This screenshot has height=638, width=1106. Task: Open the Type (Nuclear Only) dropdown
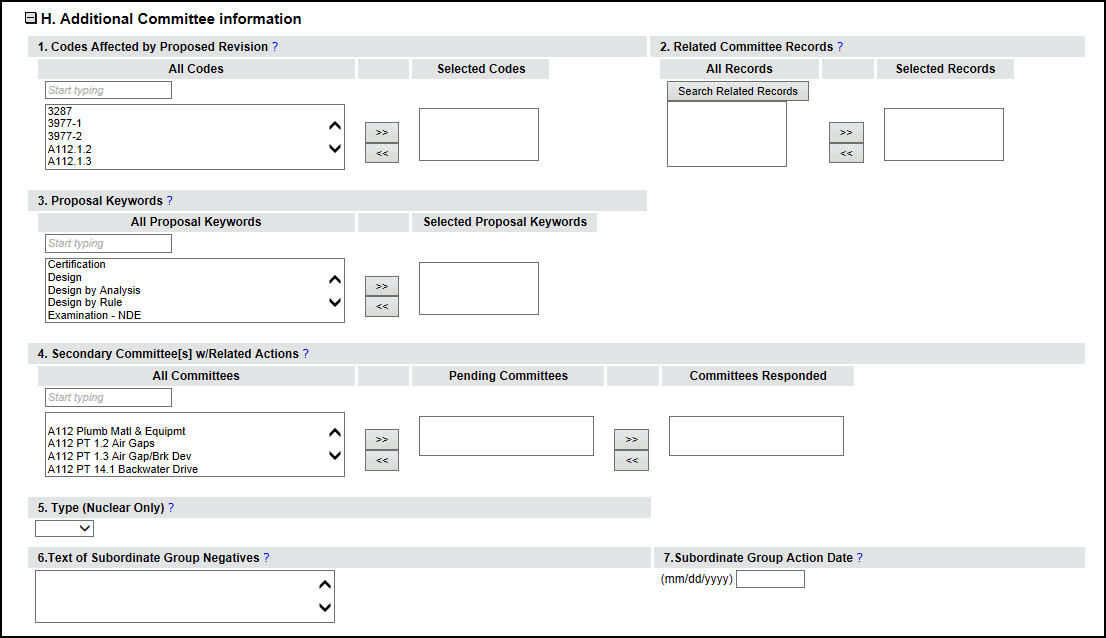click(x=65, y=528)
